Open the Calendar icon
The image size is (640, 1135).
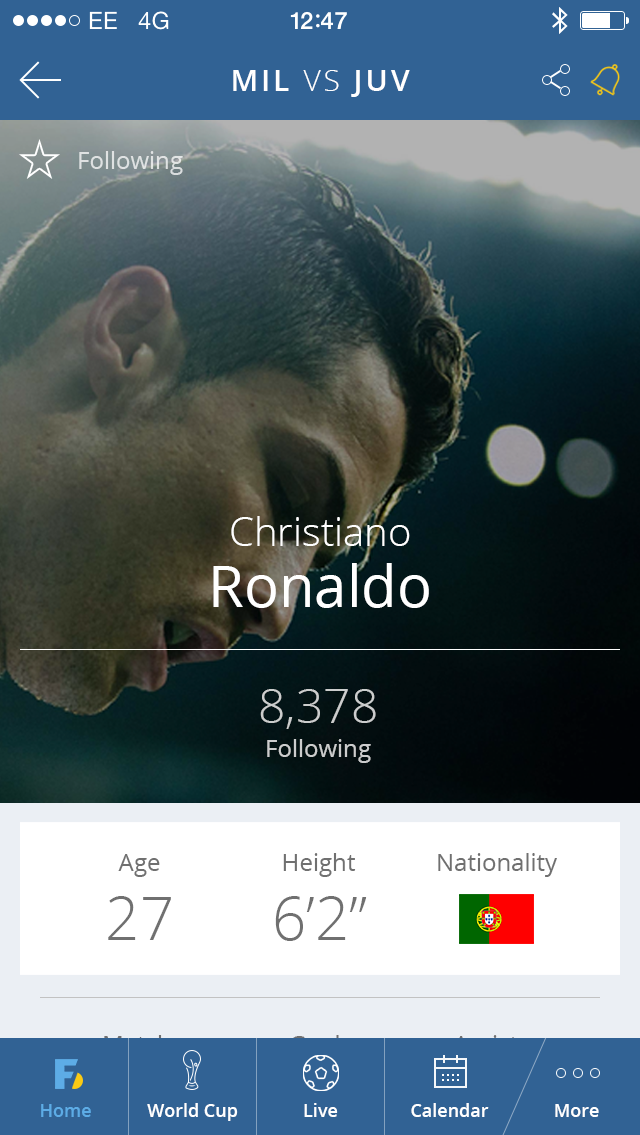(450, 1072)
